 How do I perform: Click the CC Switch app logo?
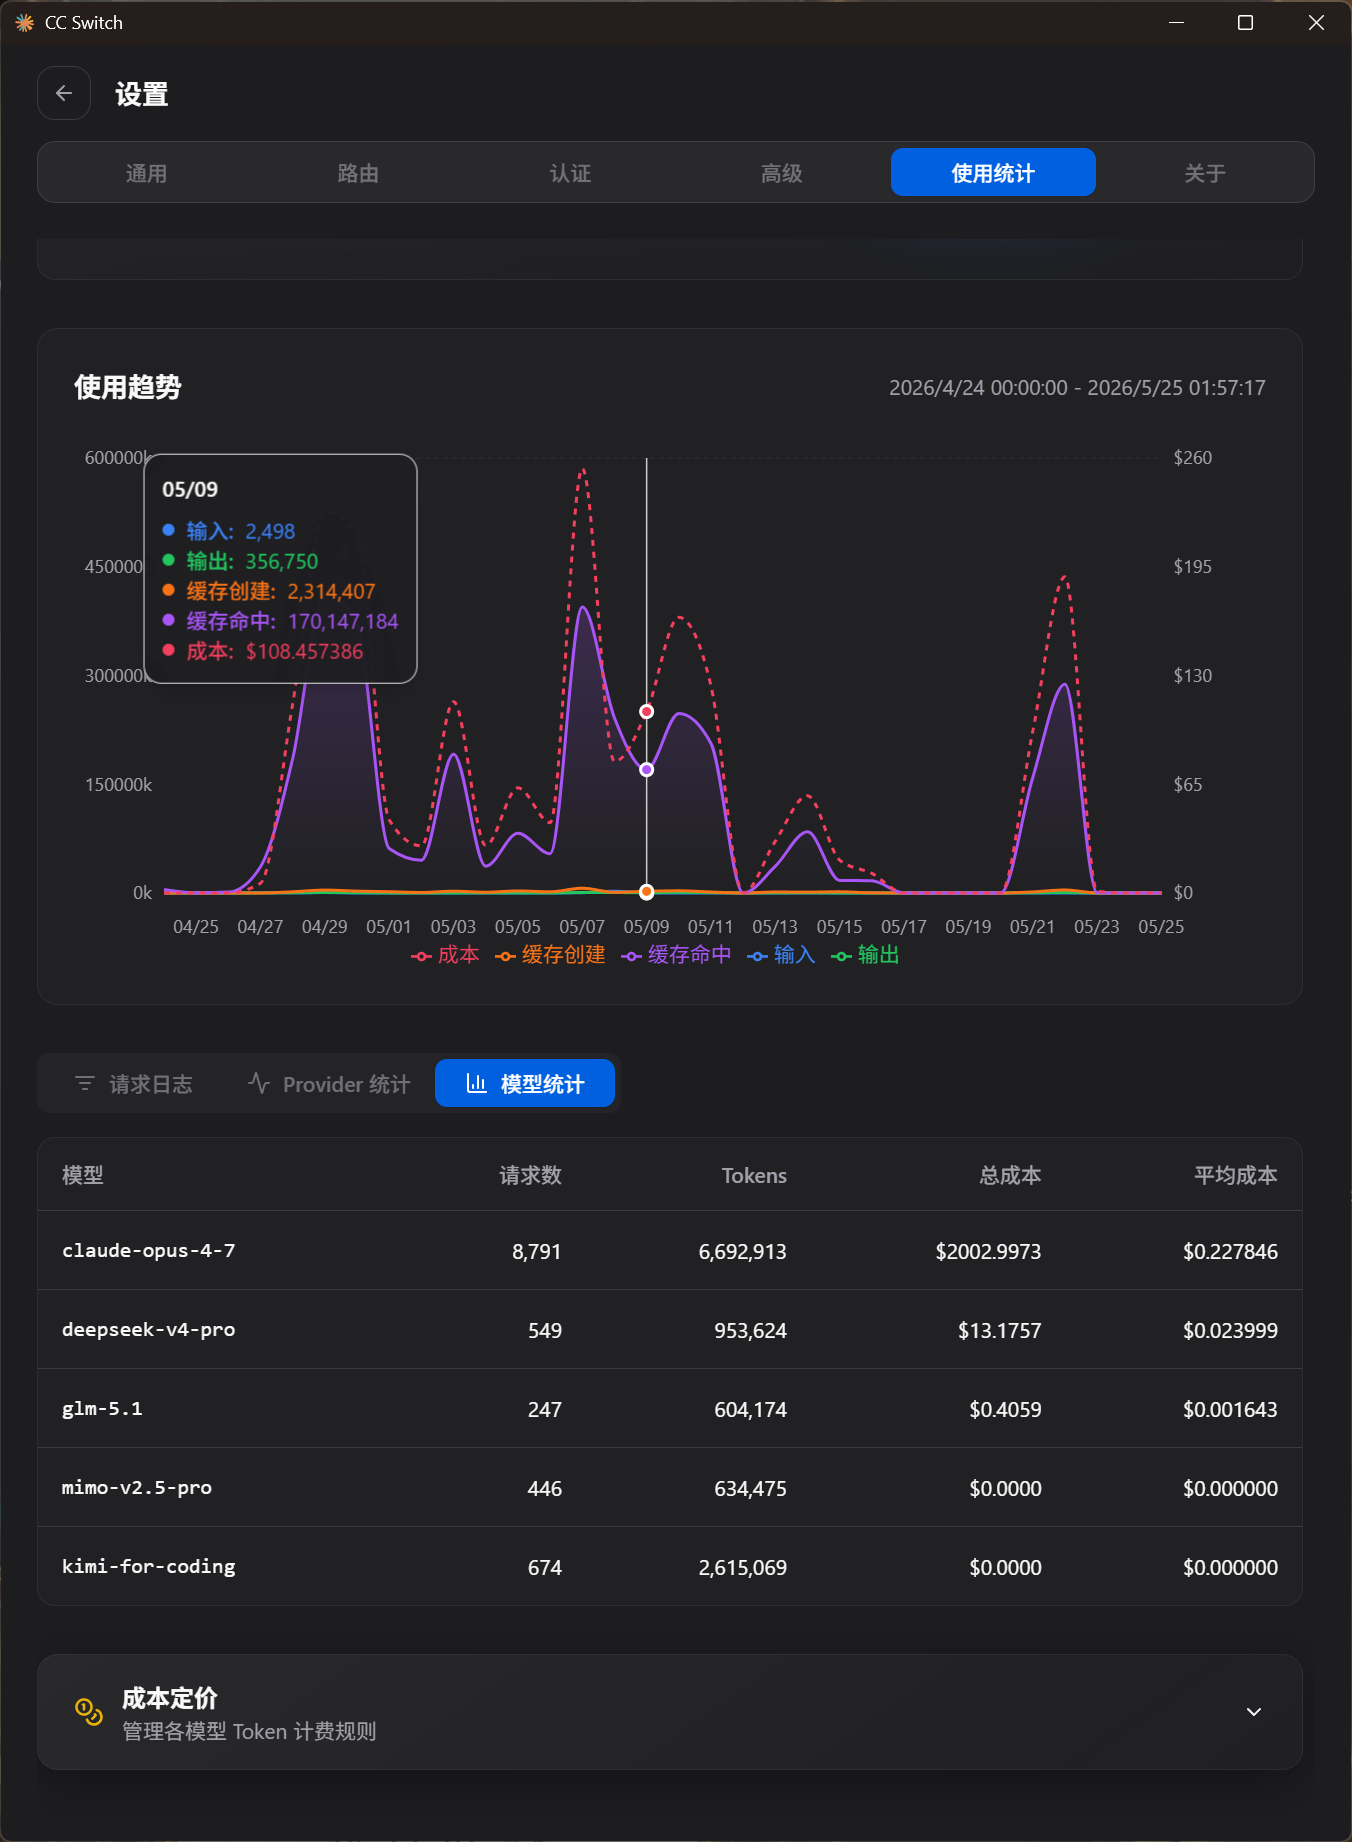[24, 22]
